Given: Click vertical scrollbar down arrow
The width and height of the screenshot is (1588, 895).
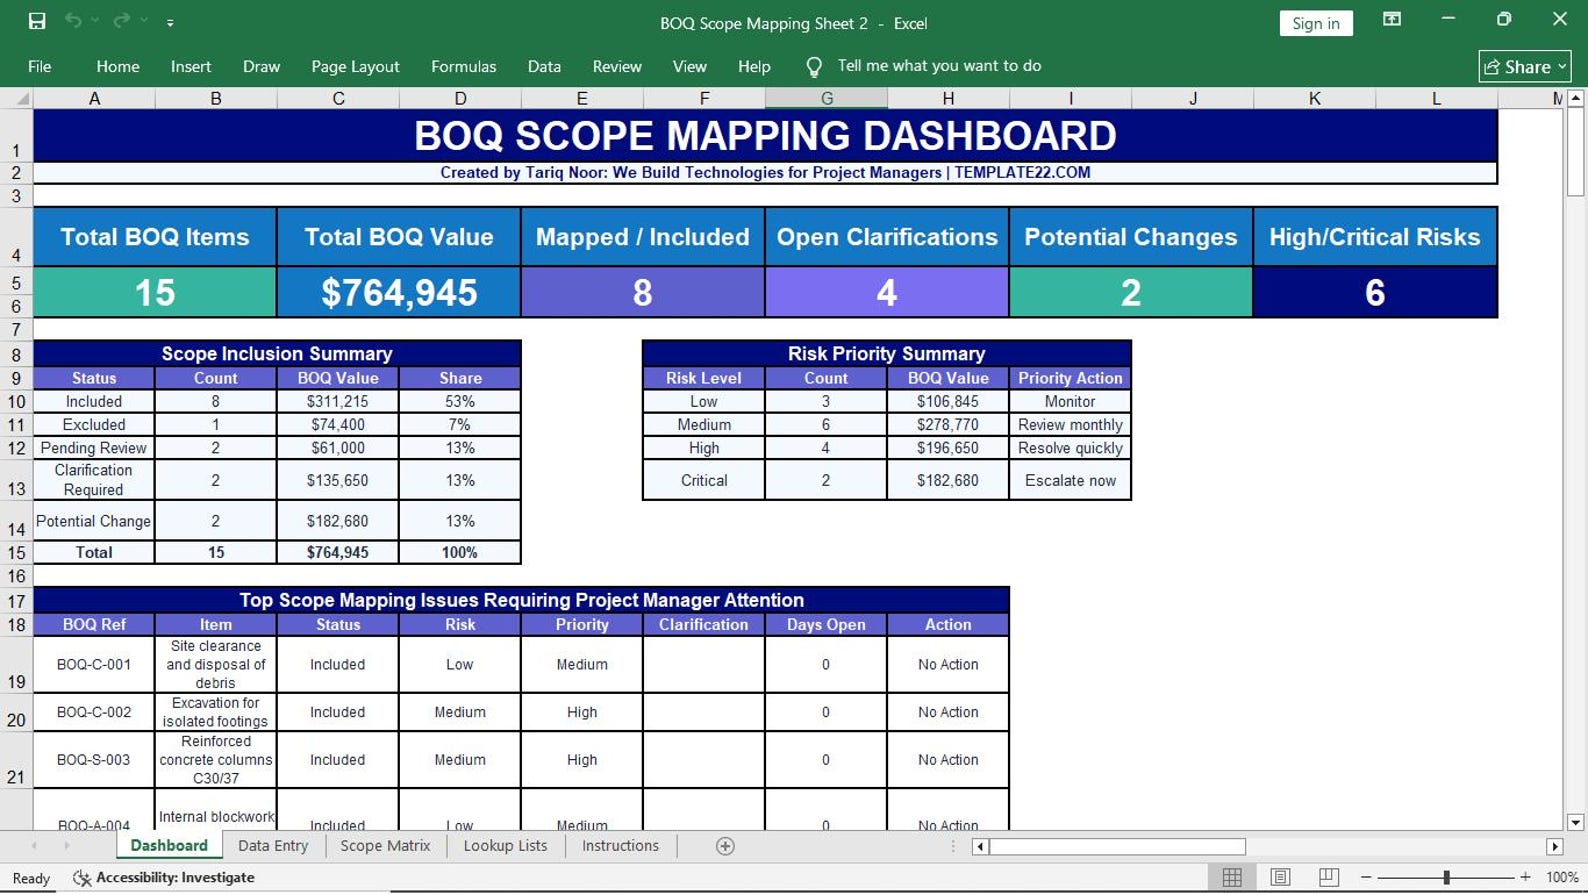Looking at the screenshot, I should pos(1575,823).
